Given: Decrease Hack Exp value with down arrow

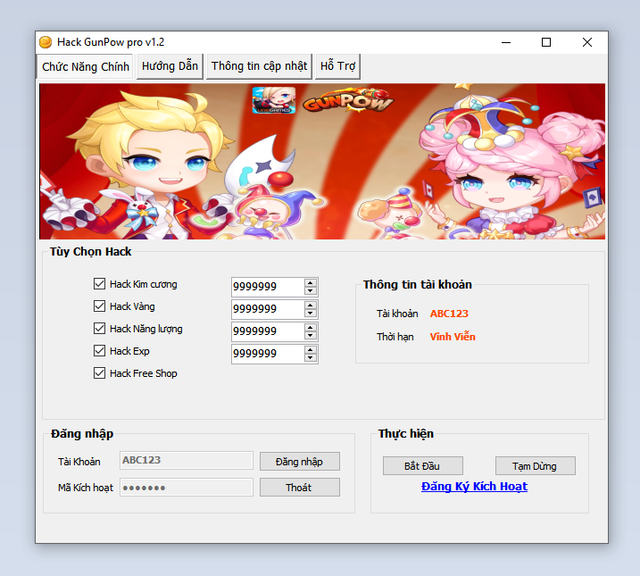Looking at the screenshot, I should click(310, 358).
